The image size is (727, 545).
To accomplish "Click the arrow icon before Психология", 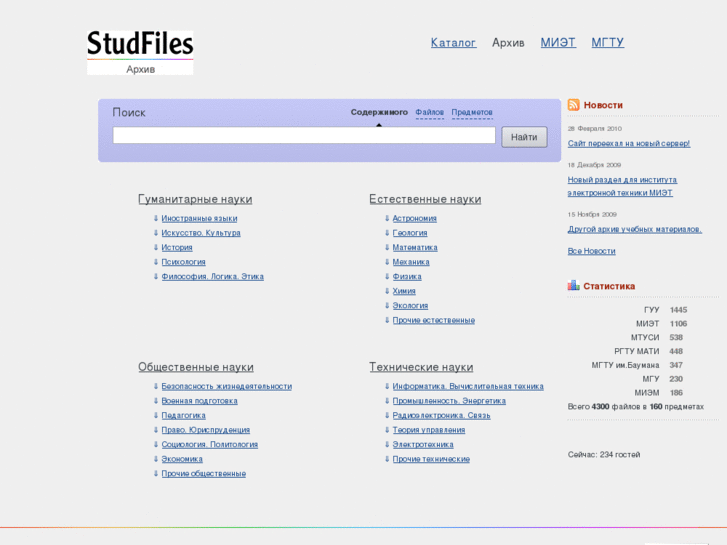I will click(x=156, y=262).
